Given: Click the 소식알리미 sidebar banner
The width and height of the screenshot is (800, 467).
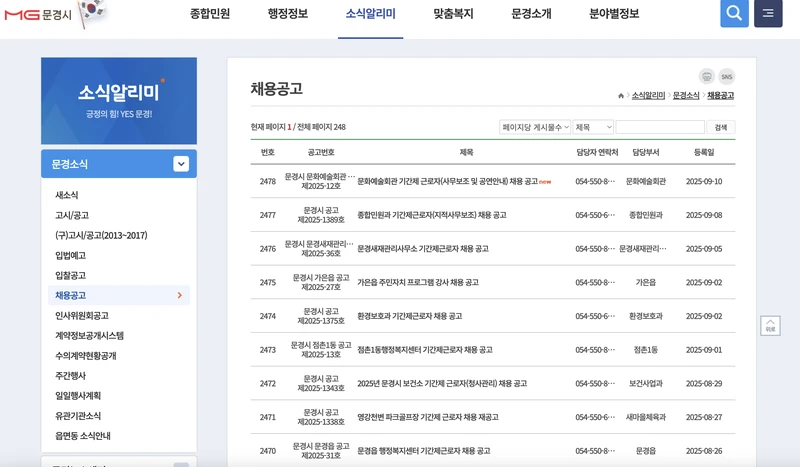Looking at the screenshot, I should pyautogui.click(x=119, y=101).
